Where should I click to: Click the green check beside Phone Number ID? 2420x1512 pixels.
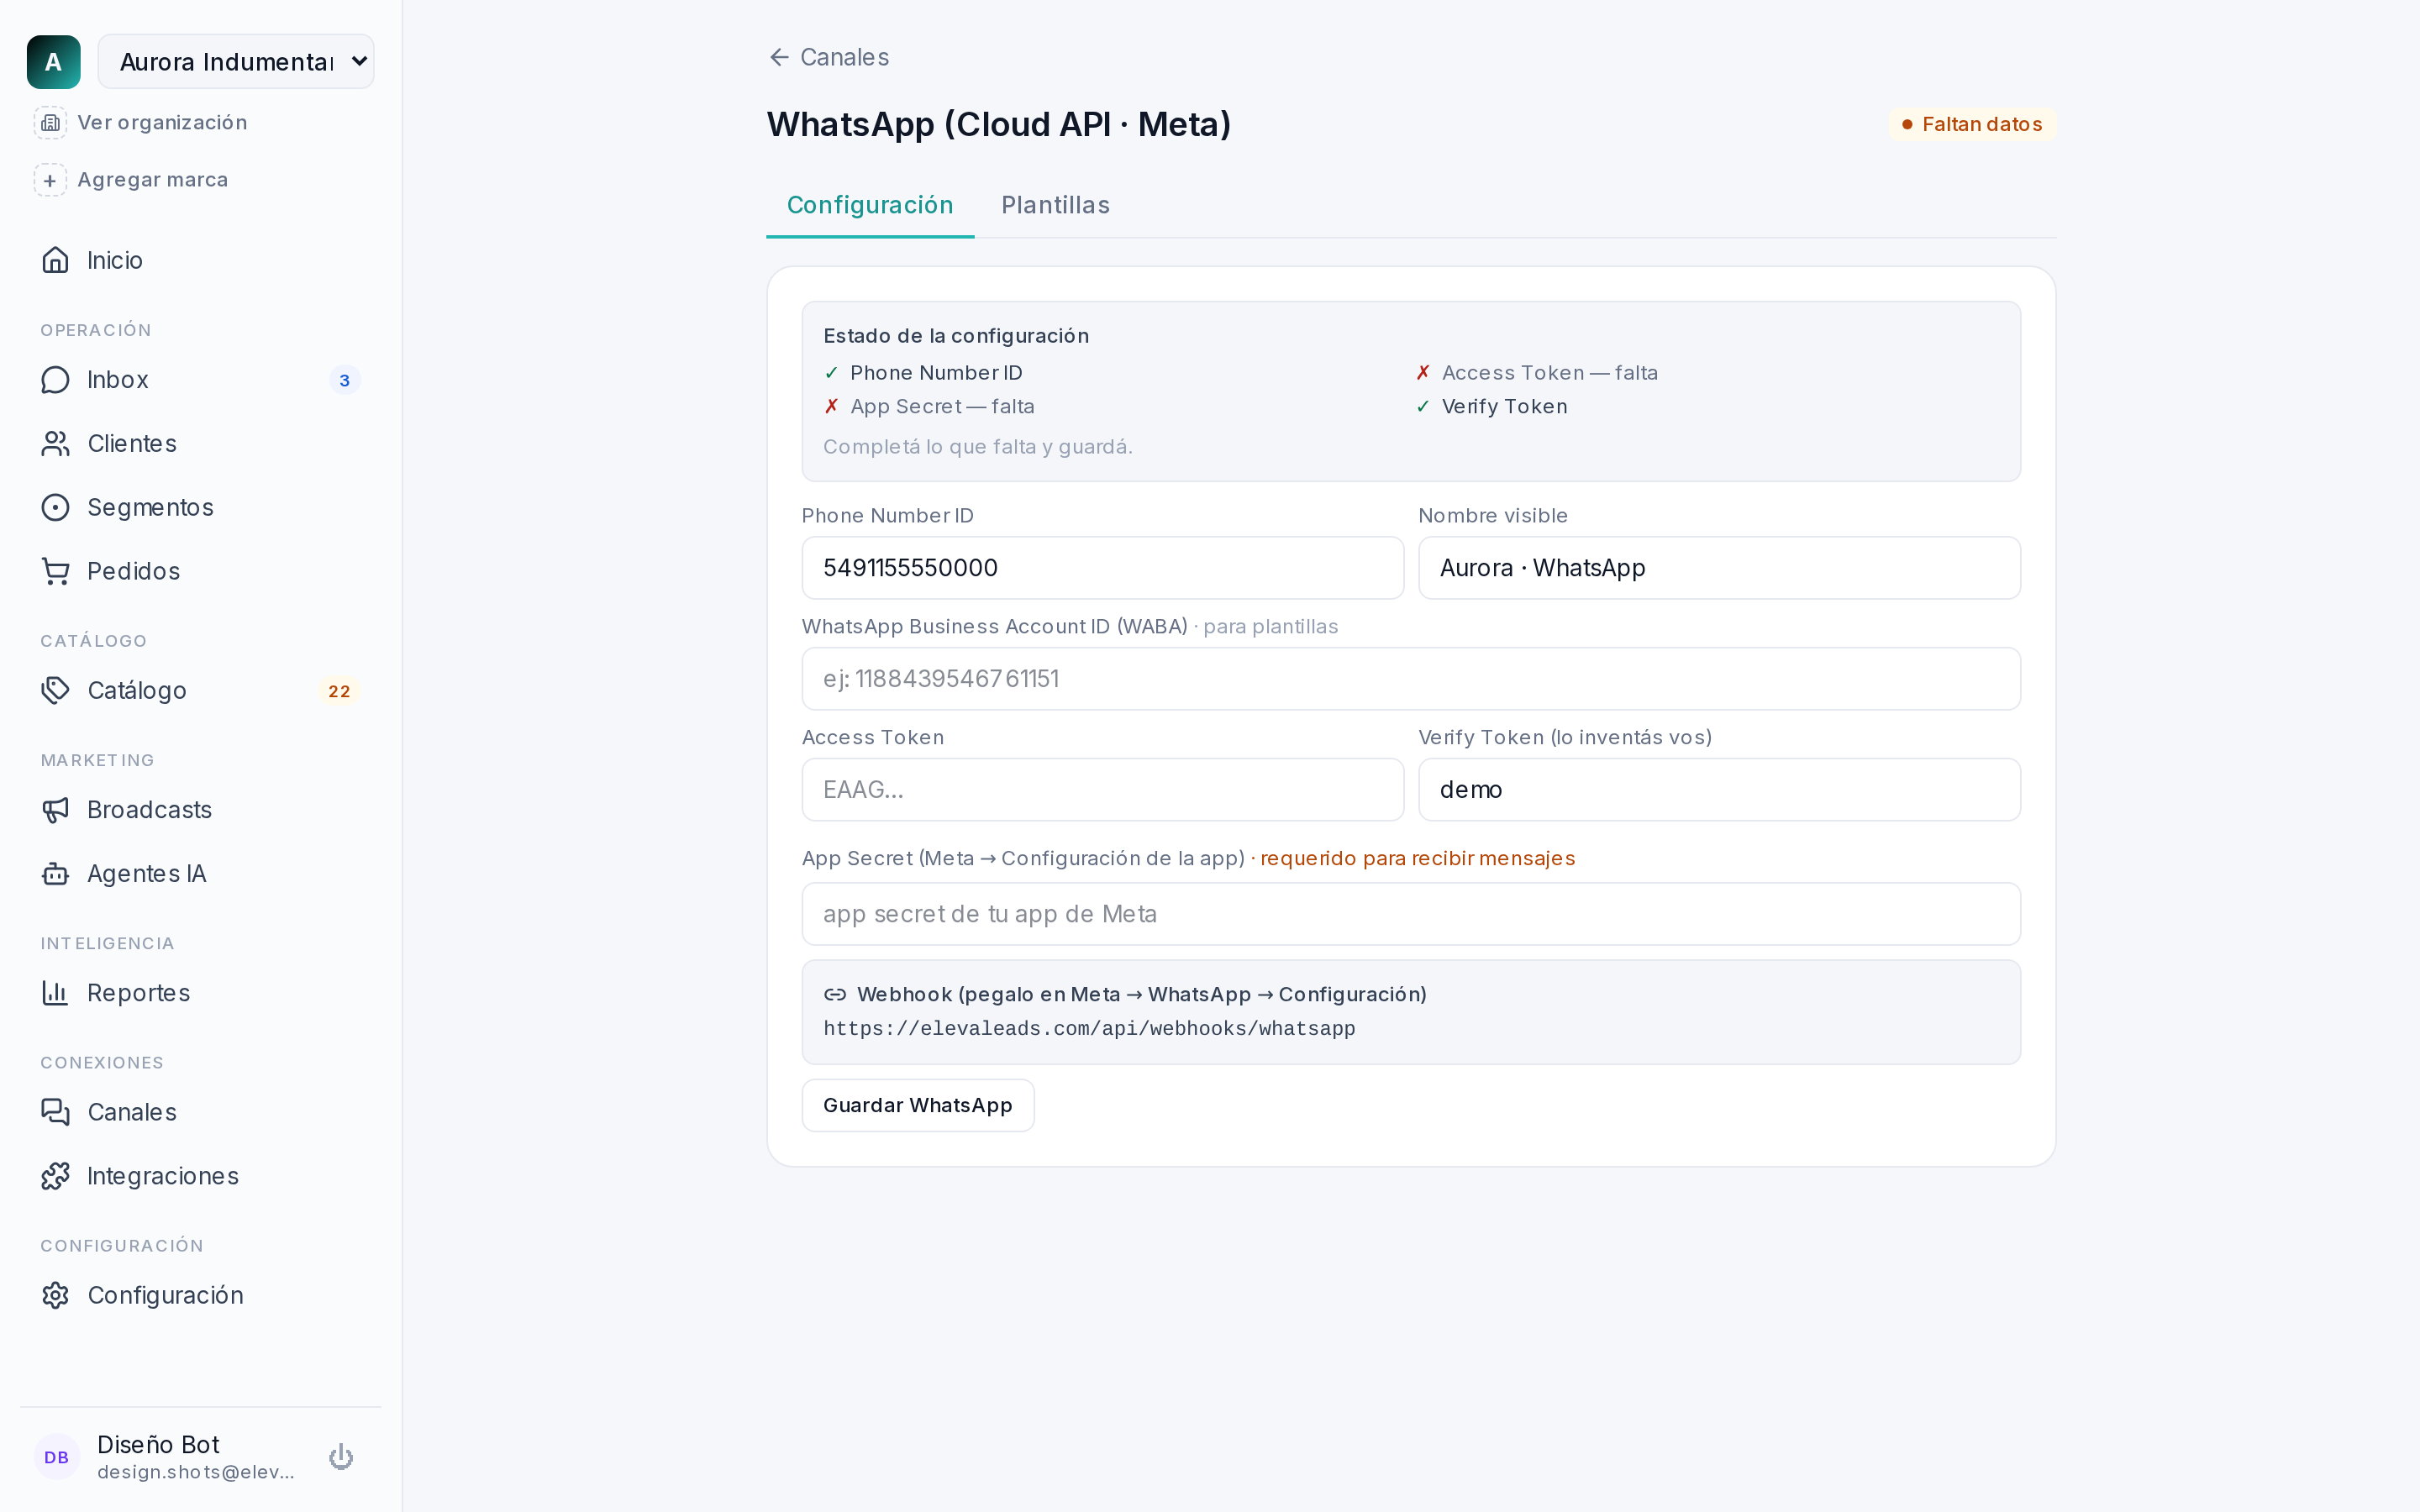(831, 373)
